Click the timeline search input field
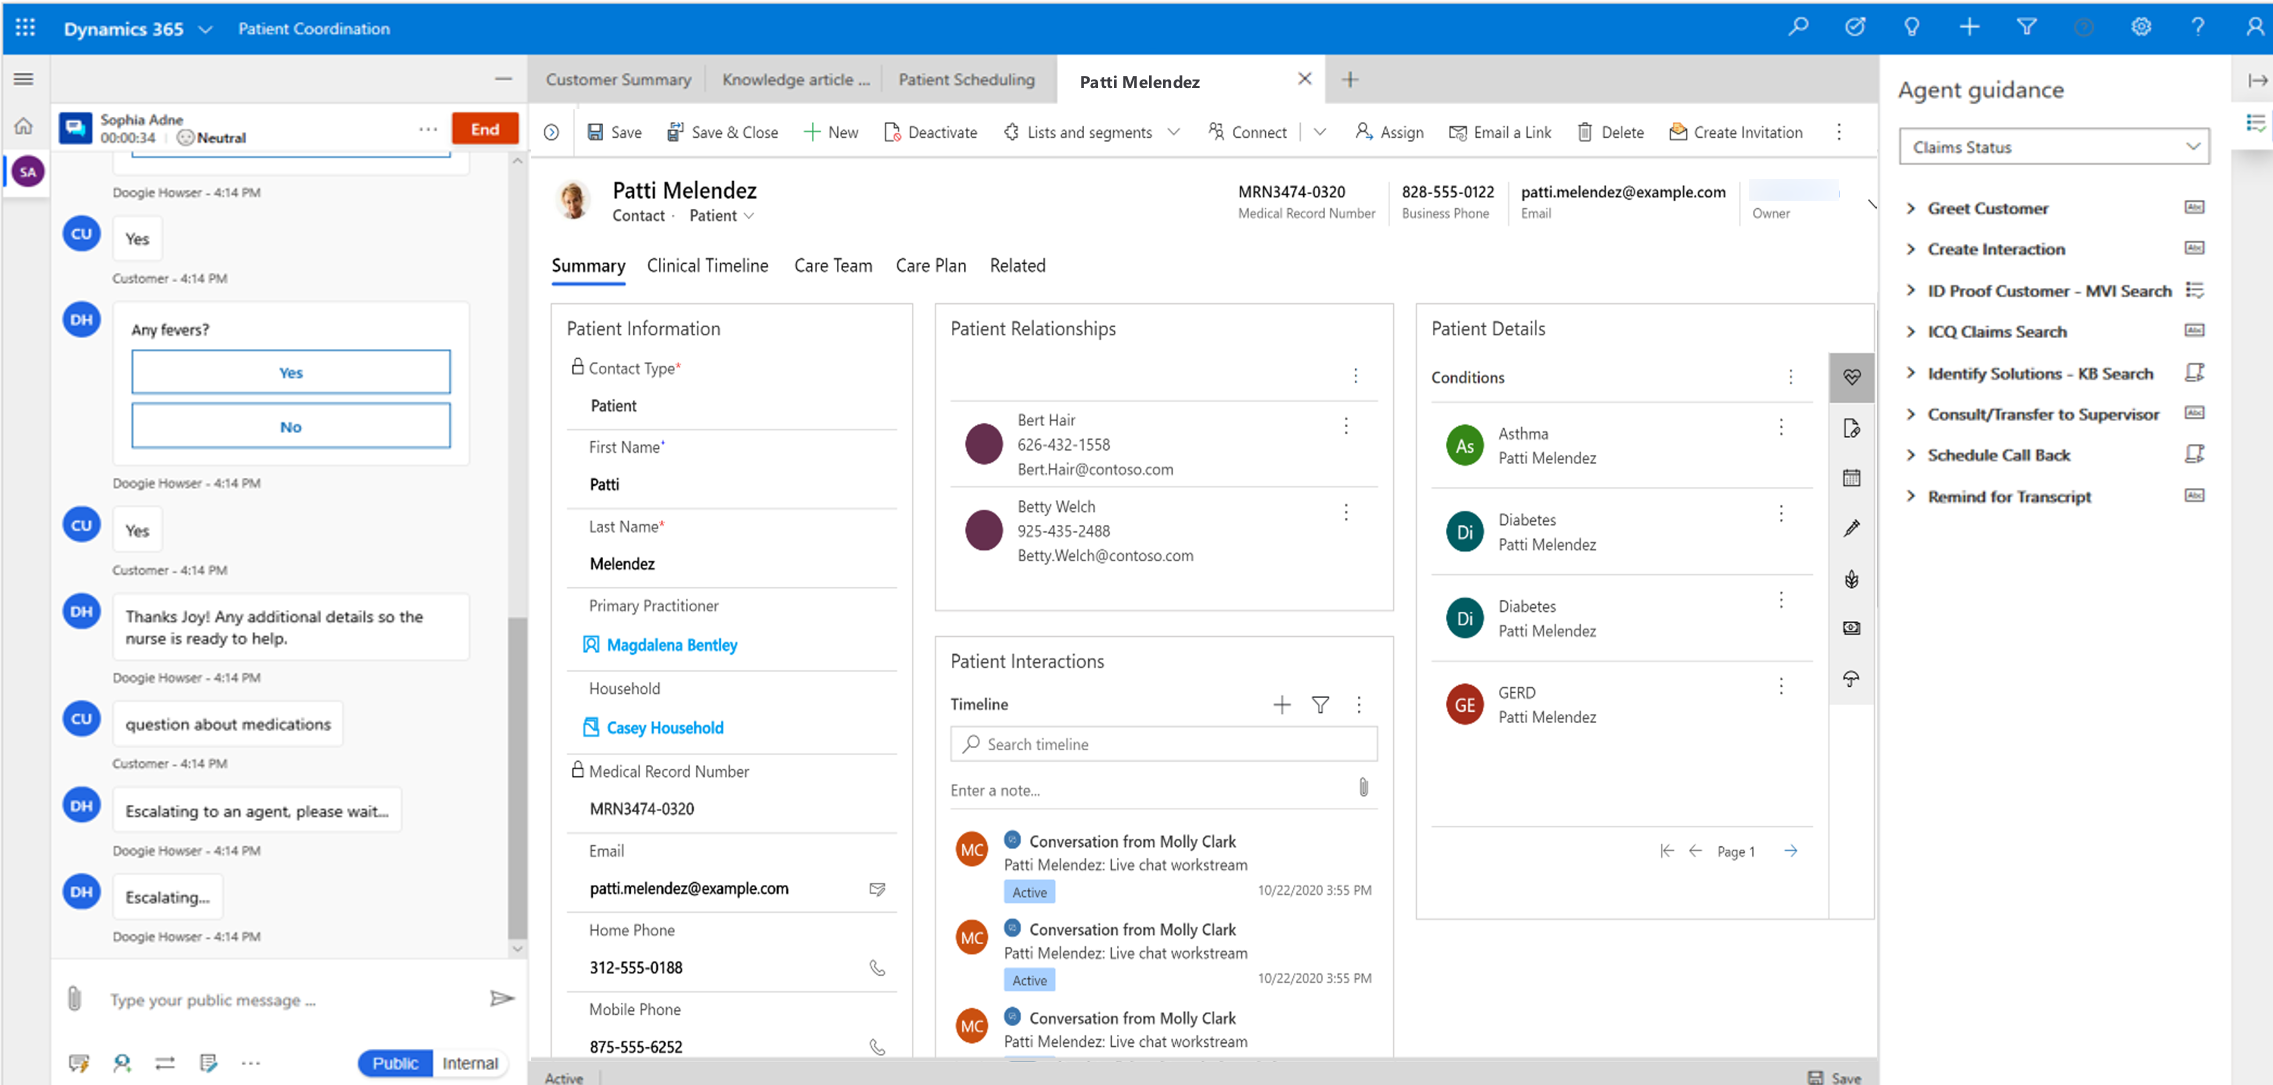 [x=1160, y=743]
